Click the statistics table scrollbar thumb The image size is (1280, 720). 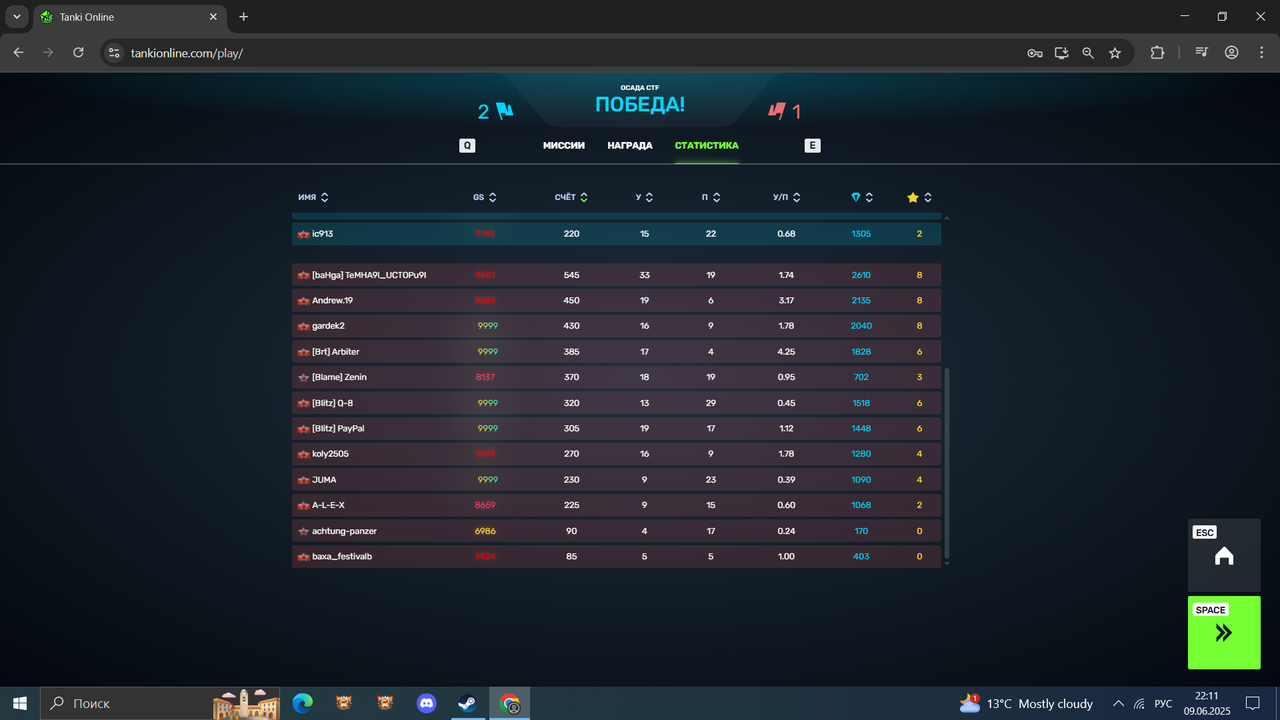(947, 463)
